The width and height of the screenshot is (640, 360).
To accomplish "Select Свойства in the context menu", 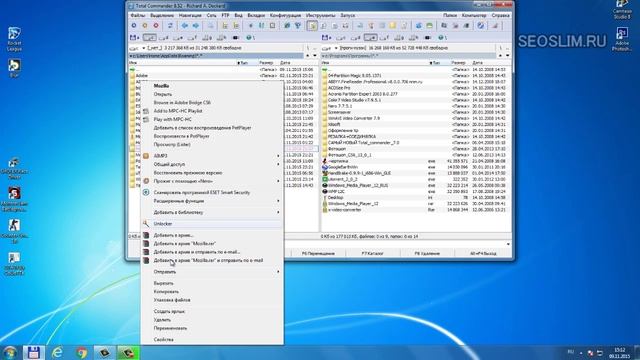I will coord(211,340).
